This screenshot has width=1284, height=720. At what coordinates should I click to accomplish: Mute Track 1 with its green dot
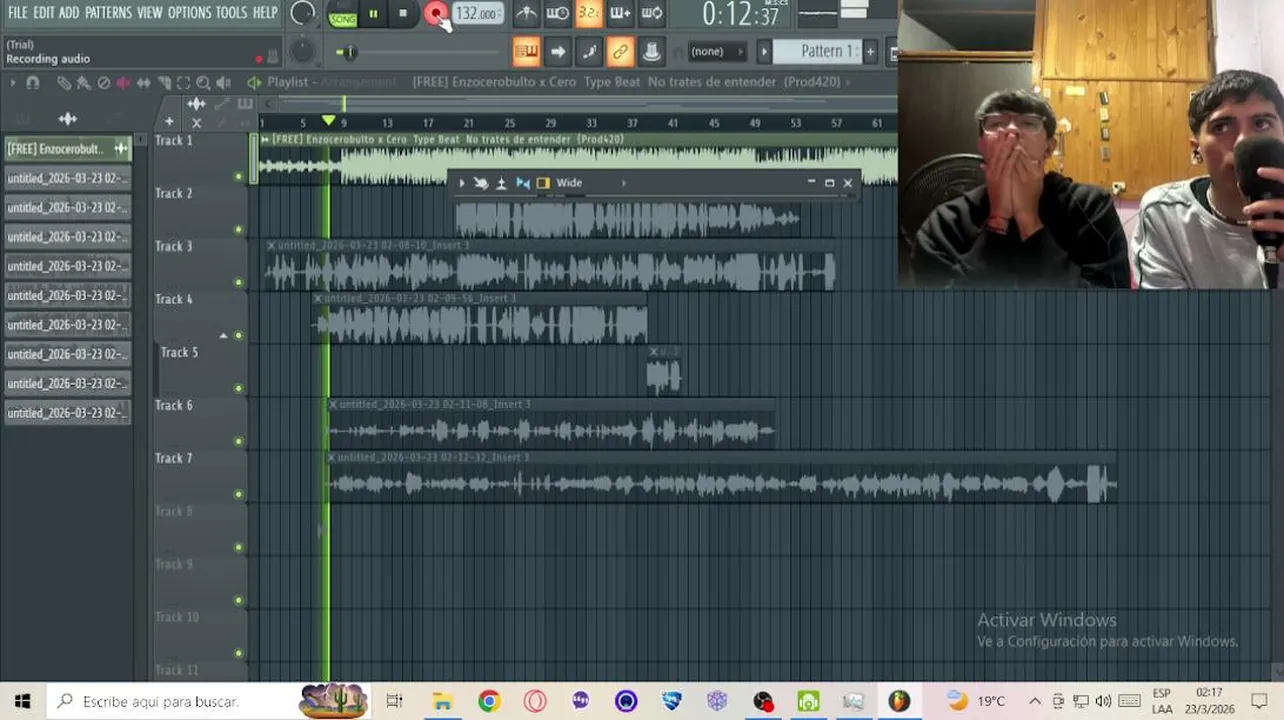pyautogui.click(x=238, y=177)
